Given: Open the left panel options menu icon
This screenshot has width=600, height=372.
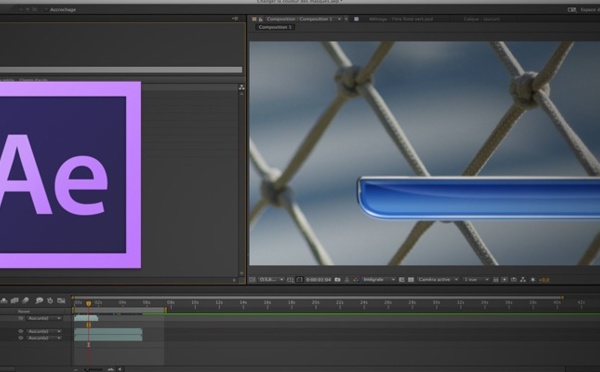Looking at the screenshot, I should tap(235, 19).
